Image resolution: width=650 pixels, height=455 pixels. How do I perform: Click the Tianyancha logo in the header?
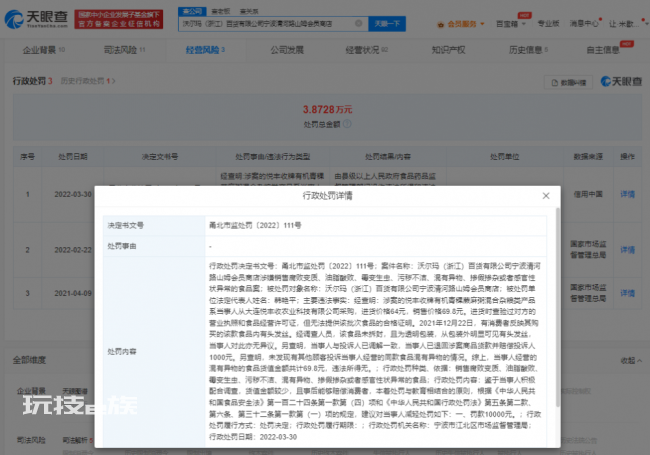tap(36, 19)
